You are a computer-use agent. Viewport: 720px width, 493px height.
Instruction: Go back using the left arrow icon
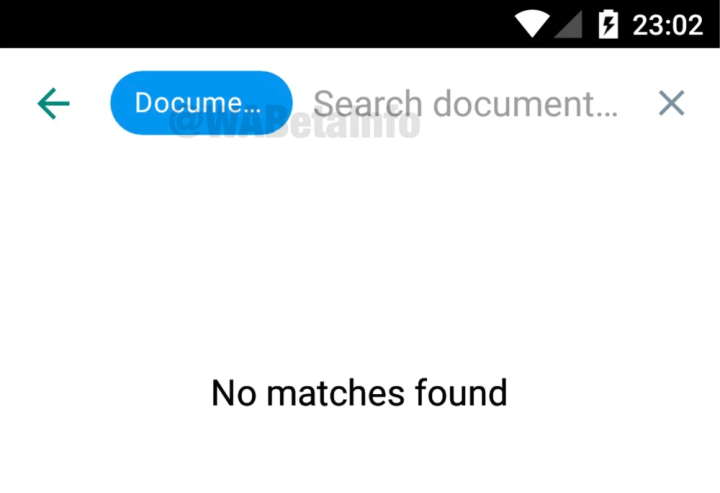point(53,103)
